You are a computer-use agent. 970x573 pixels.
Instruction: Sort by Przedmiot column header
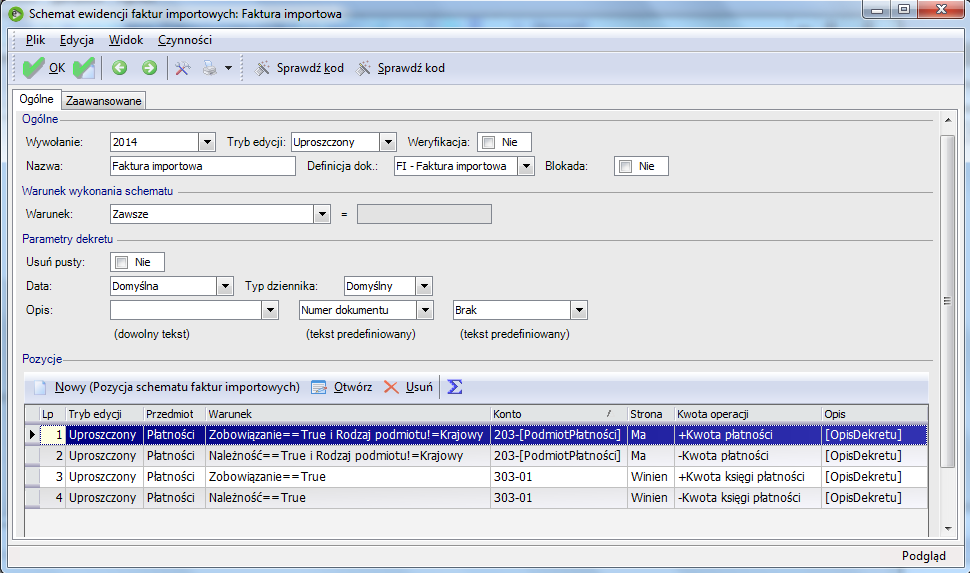point(174,414)
